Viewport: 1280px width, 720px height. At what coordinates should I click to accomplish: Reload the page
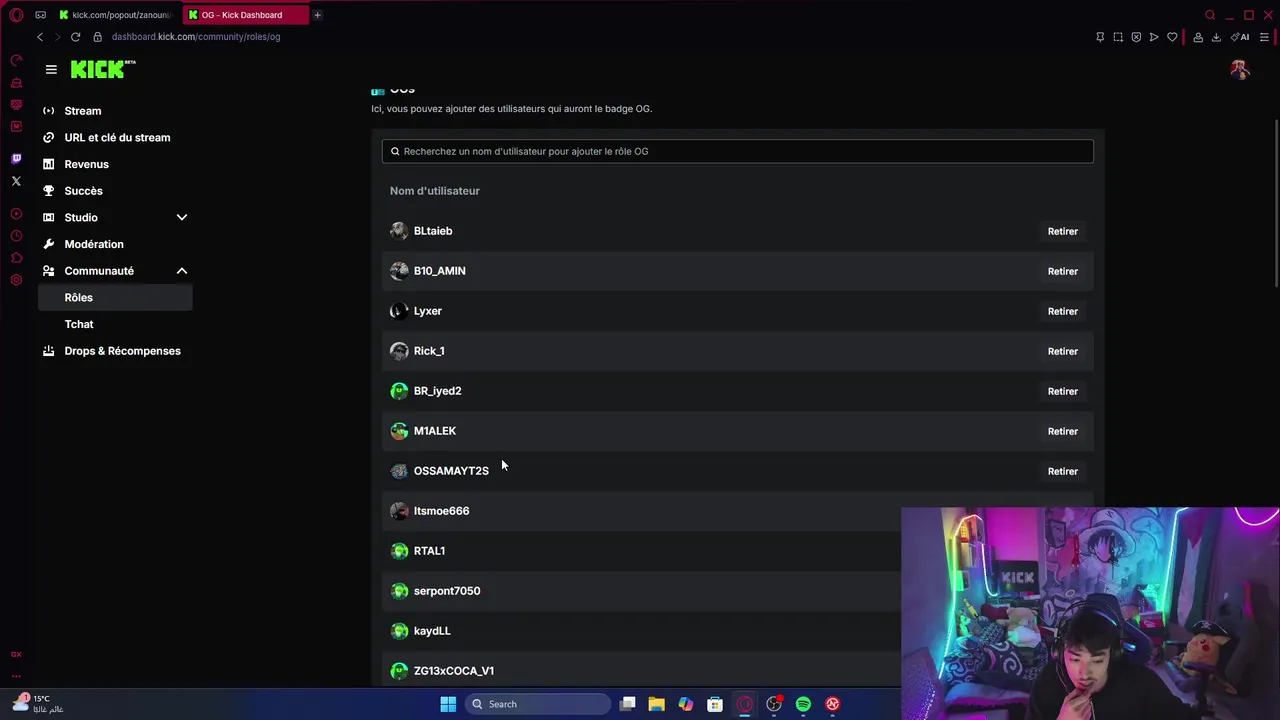(x=75, y=37)
